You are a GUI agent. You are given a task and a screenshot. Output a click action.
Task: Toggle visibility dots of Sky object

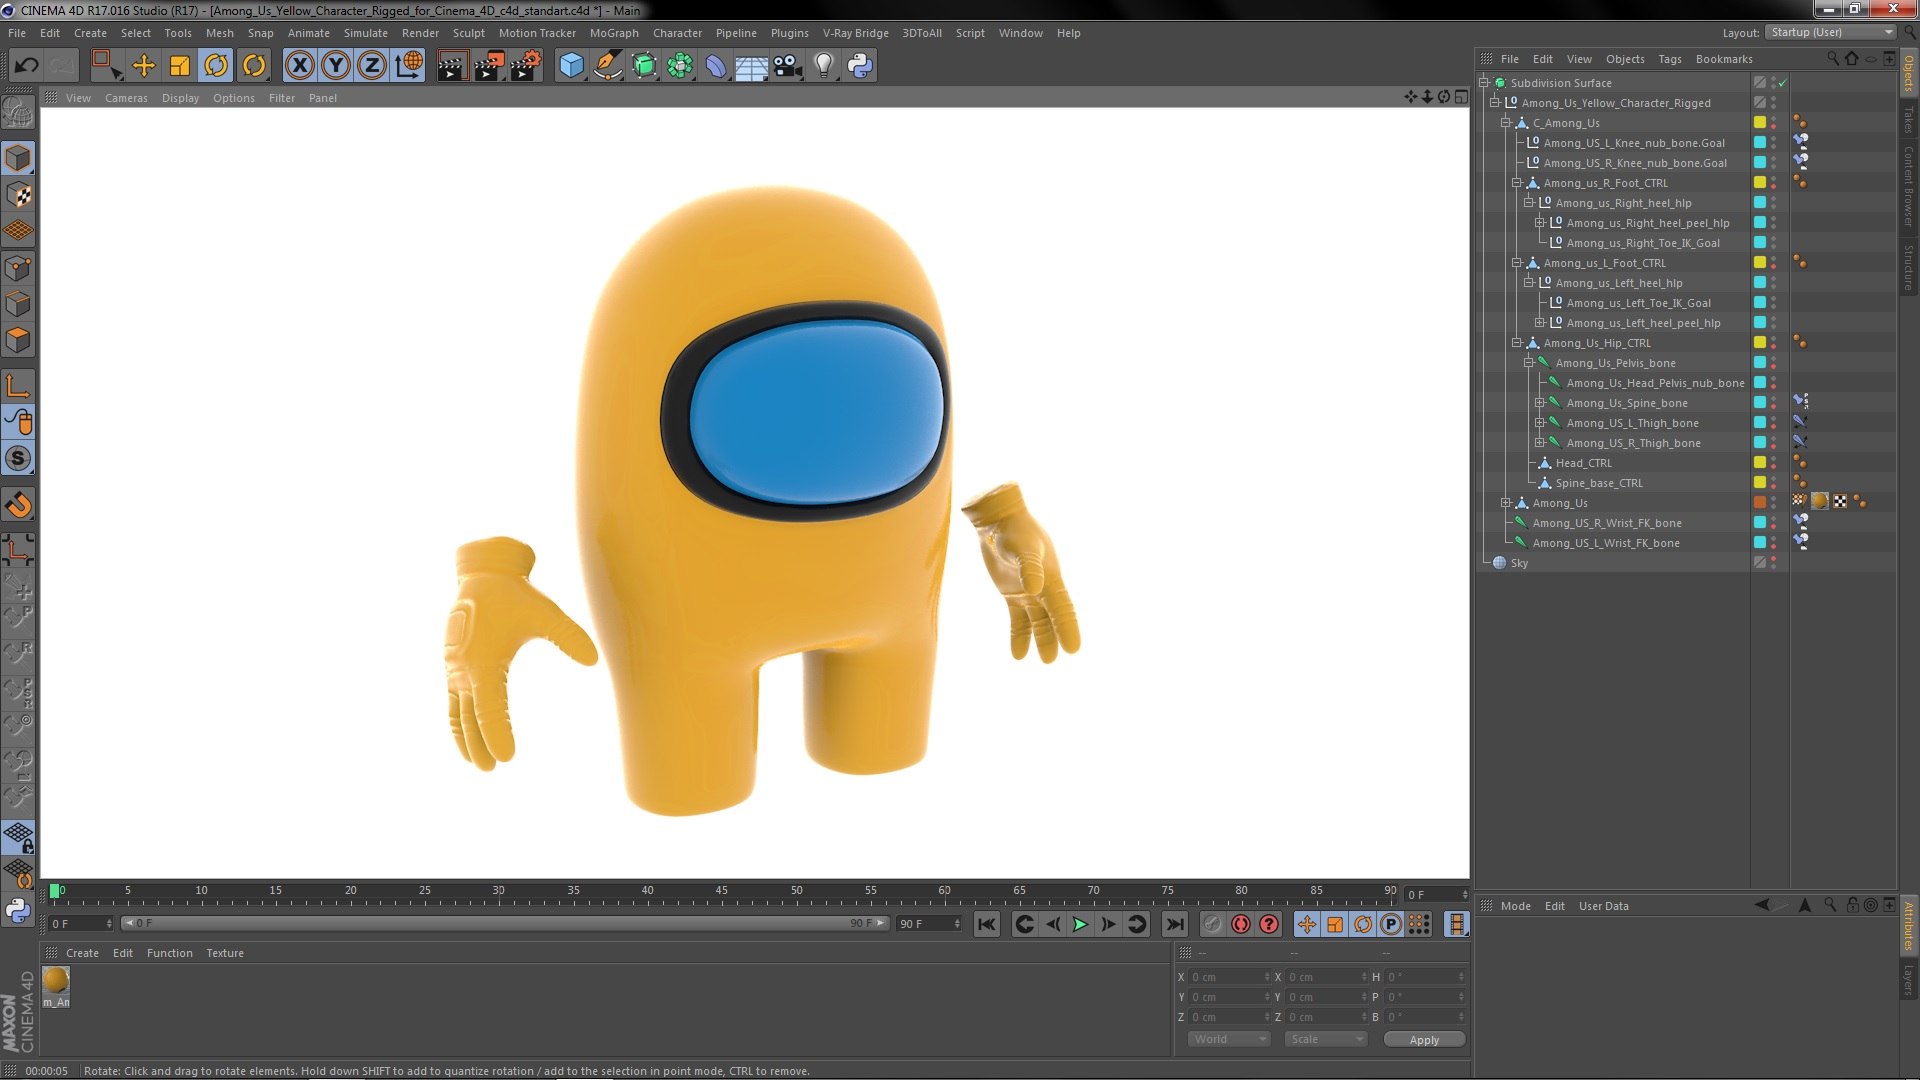(1773, 563)
